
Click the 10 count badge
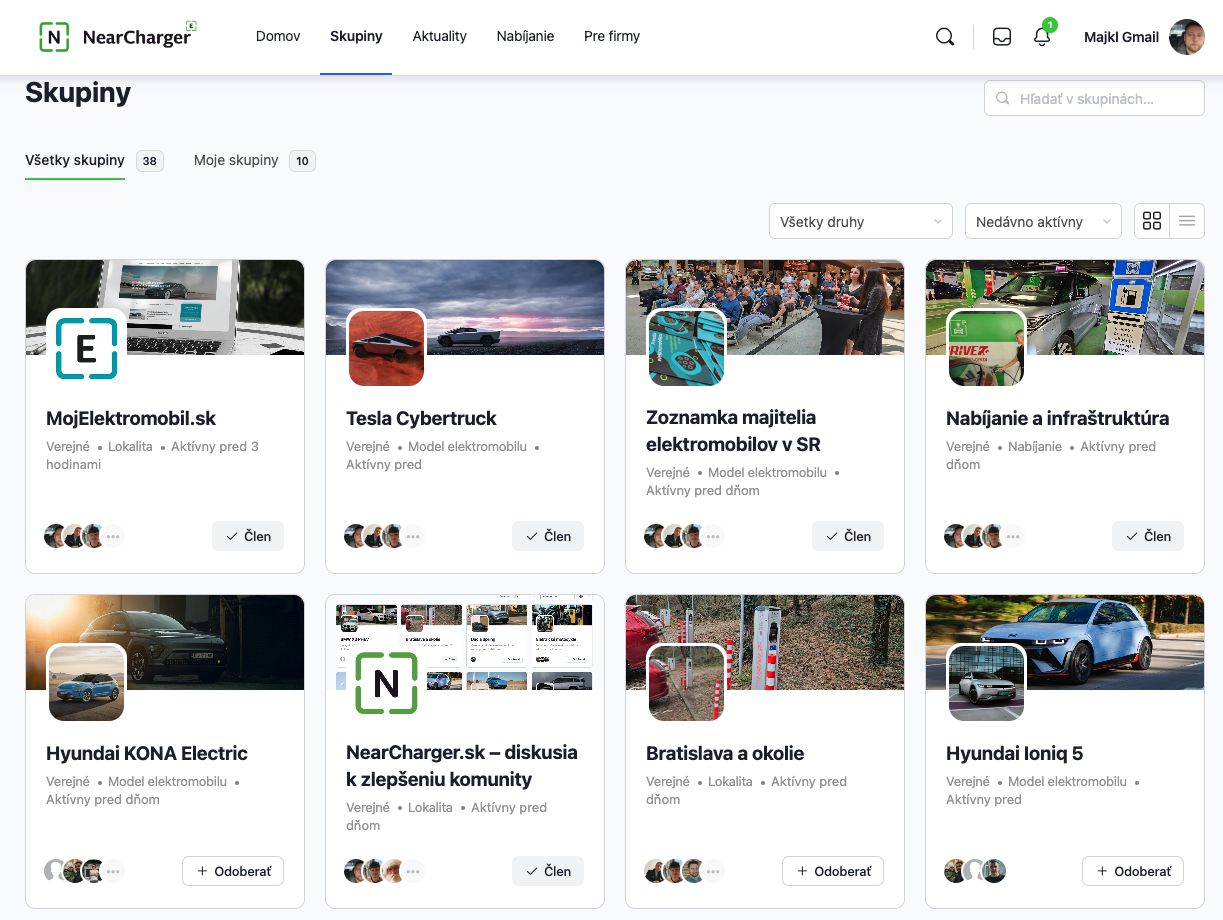pyautogui.click(x=302, y=160)
